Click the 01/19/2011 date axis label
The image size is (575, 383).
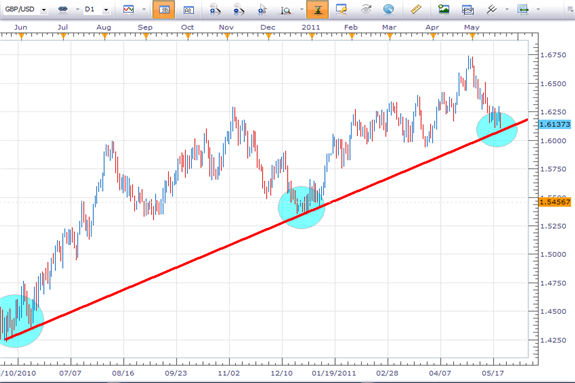[x=334, y=373]
